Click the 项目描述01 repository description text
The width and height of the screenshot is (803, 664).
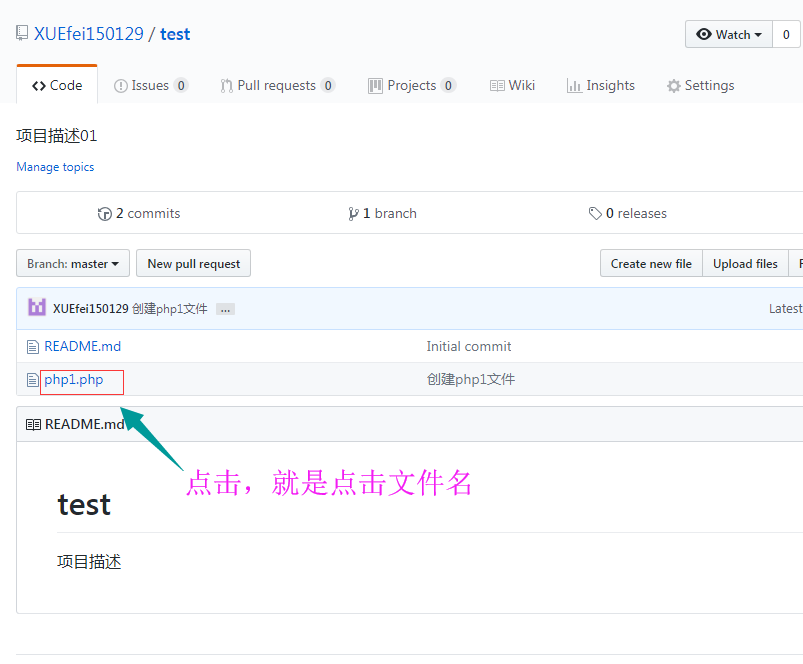(x=57, y=136)
